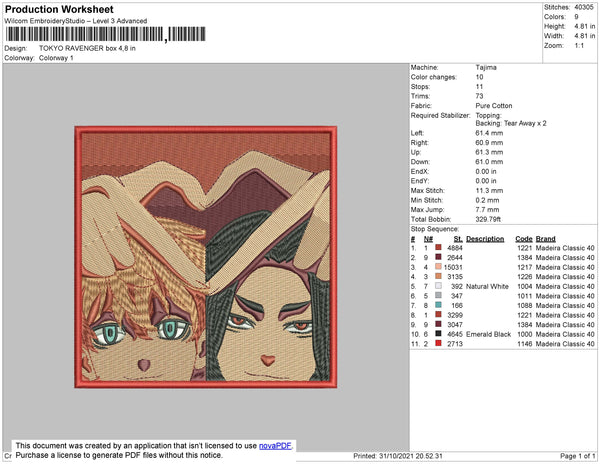Select the swatch next to 3299 stitches
Image resolution: width=600 pixels, height=464 pixels.
[x=439, y=315]
